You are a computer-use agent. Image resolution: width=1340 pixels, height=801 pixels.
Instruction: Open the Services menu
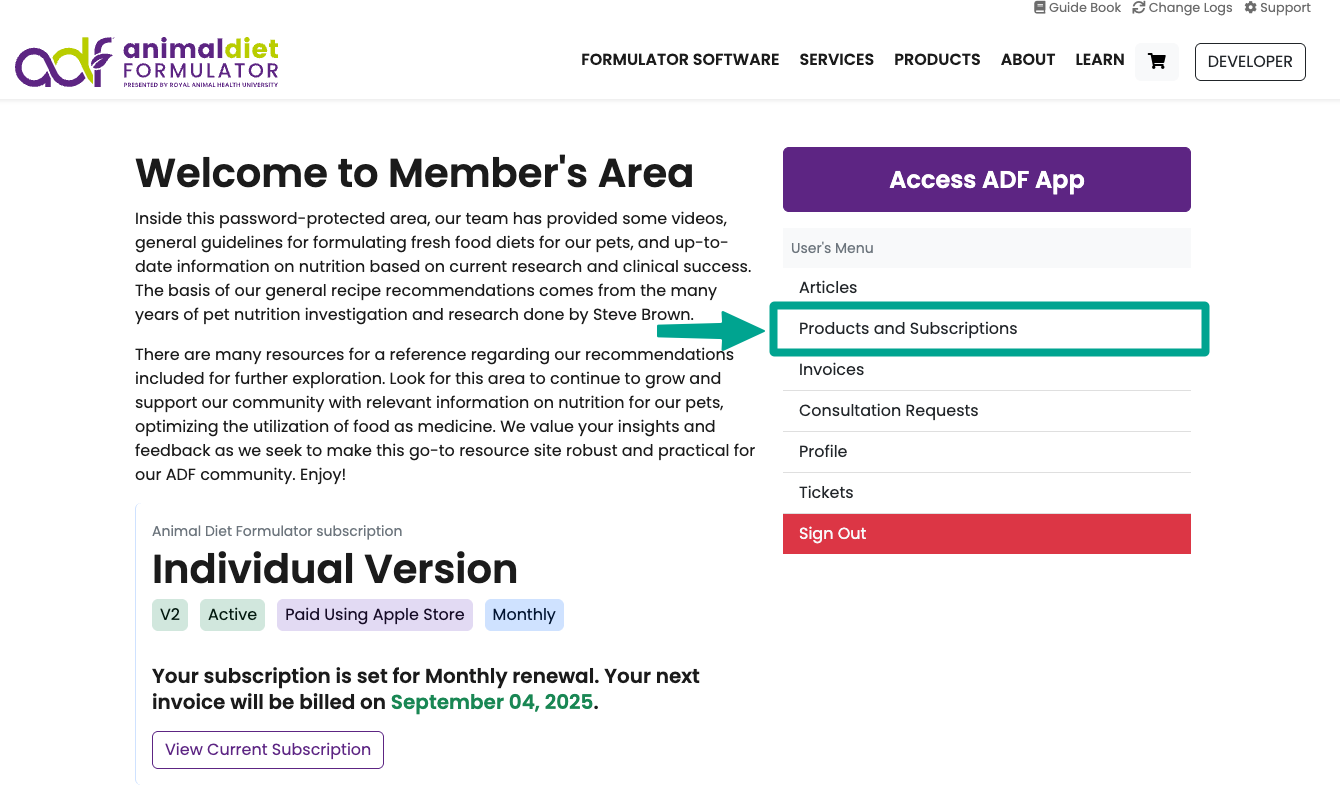pyautogui.click(x=836, y=60)
